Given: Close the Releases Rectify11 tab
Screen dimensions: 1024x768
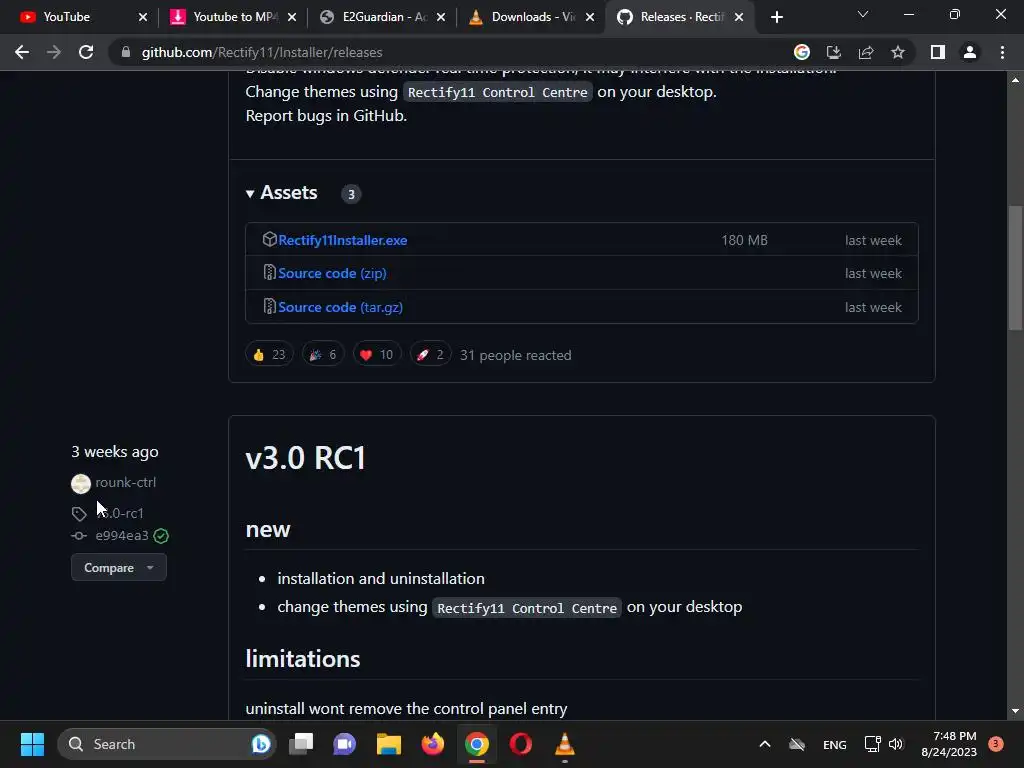Looking at the screenshot, I should [x=739, y=17].
